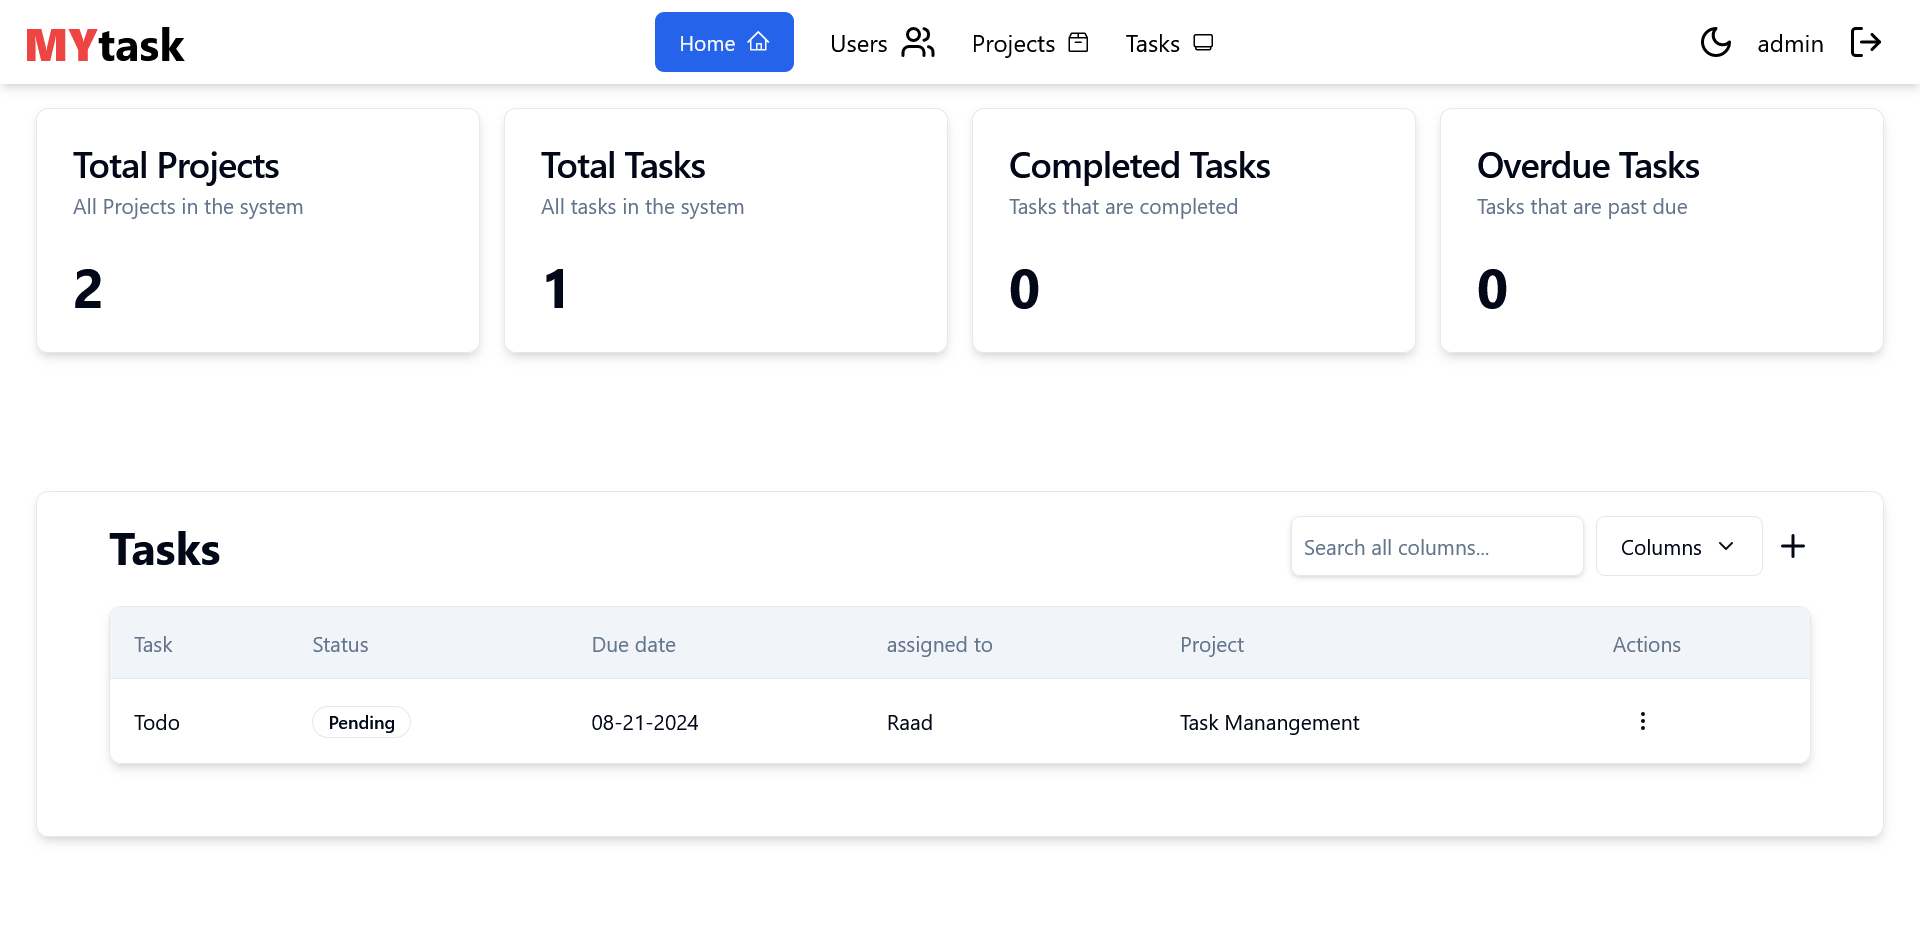Click the admin username label

tap(1789, 44)
